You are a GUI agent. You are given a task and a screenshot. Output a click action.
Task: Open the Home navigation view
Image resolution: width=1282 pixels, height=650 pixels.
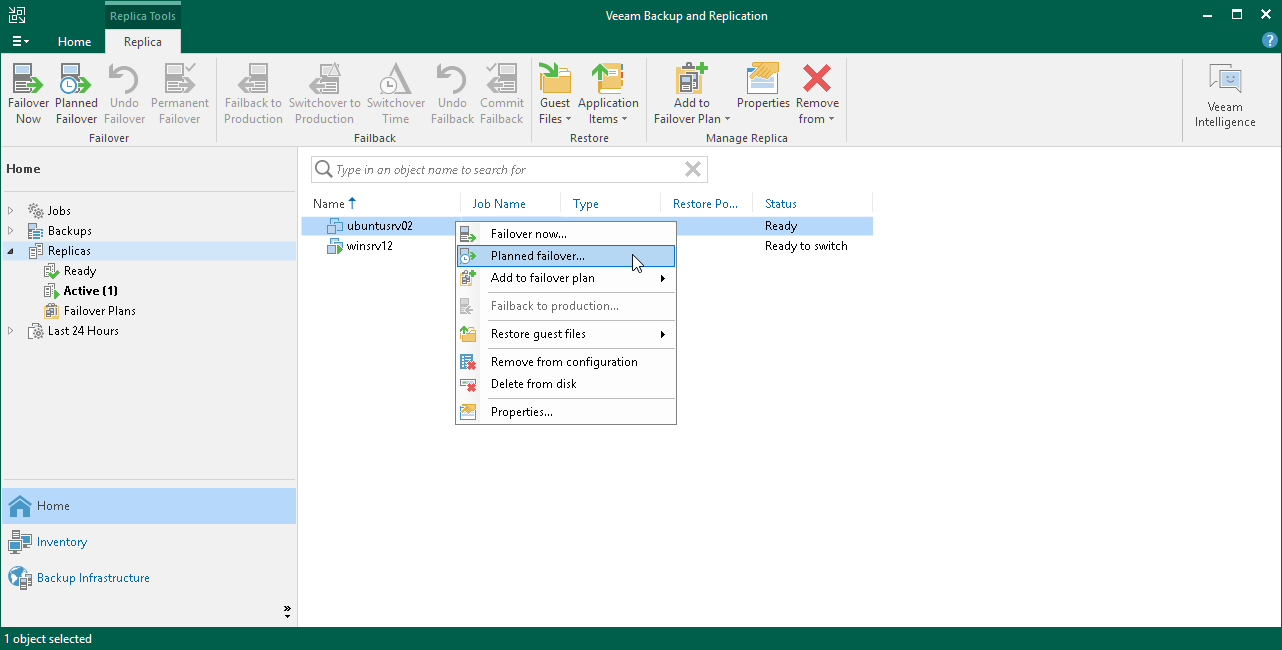[148, 506]
